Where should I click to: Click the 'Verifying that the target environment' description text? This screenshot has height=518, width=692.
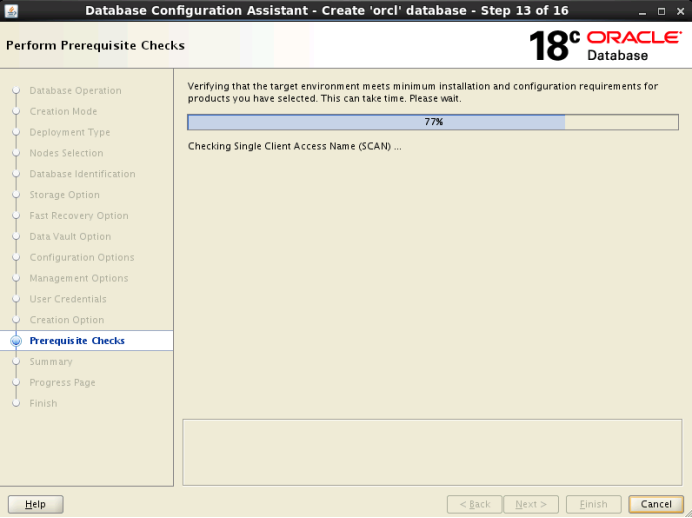pos(423,92)
